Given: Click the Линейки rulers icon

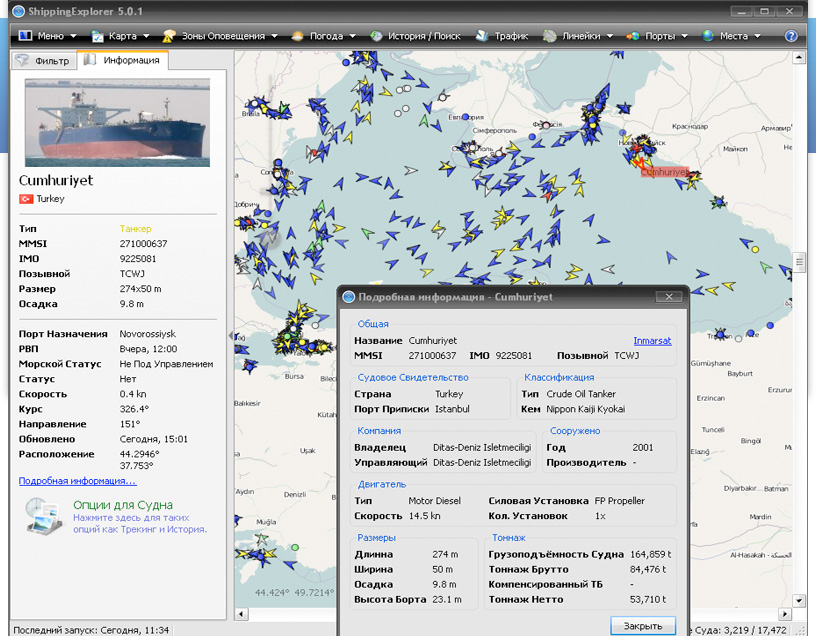Looking at the screenshot, I should pos(550,36).
